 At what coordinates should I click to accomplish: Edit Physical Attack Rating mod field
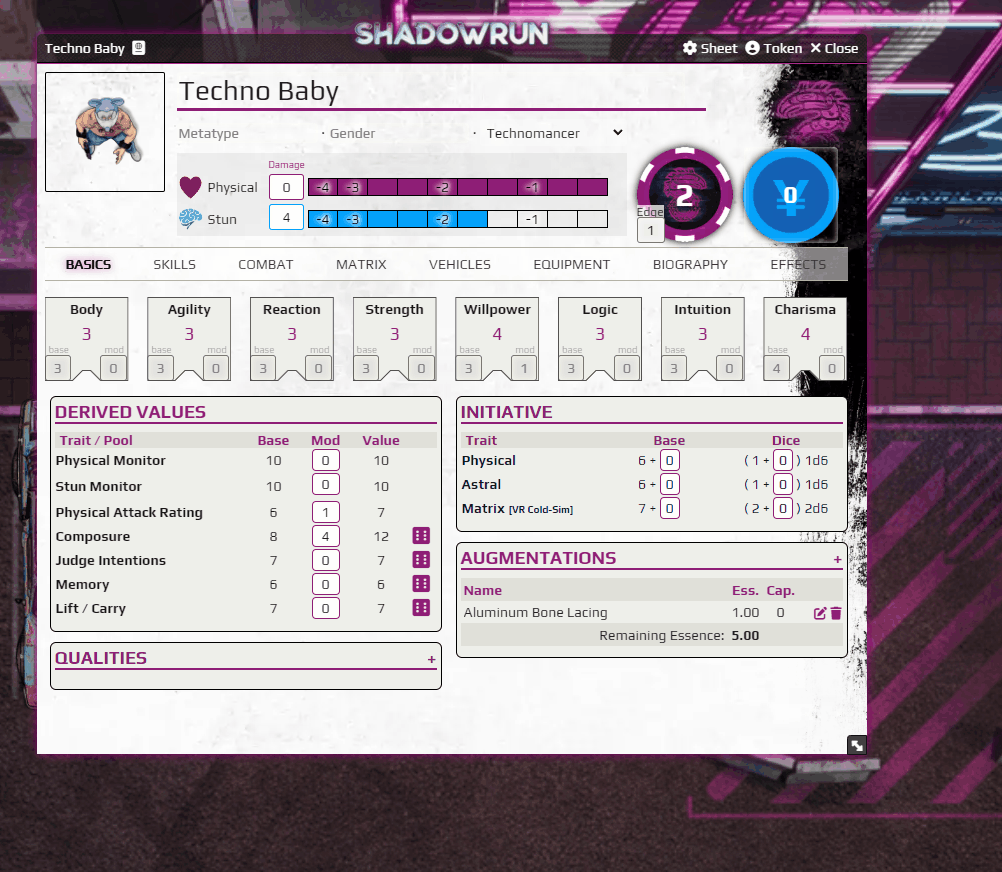point(325,512)
